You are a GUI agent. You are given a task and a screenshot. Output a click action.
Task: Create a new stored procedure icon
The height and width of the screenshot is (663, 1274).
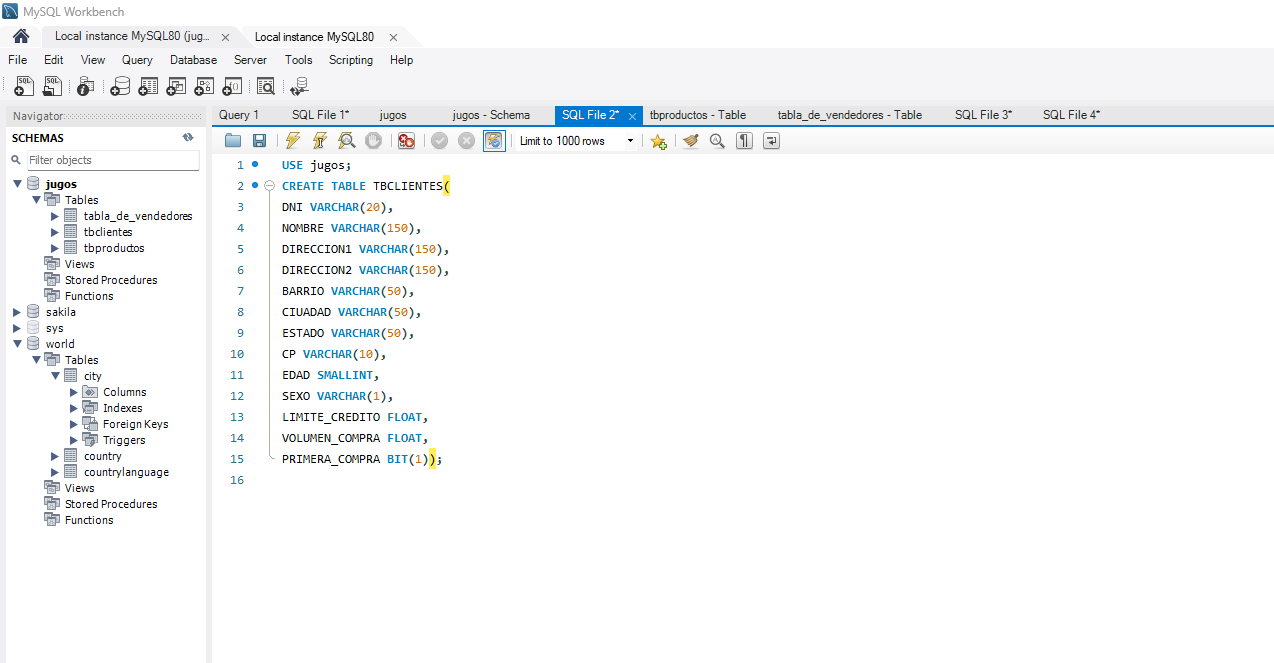click(204, 86)
